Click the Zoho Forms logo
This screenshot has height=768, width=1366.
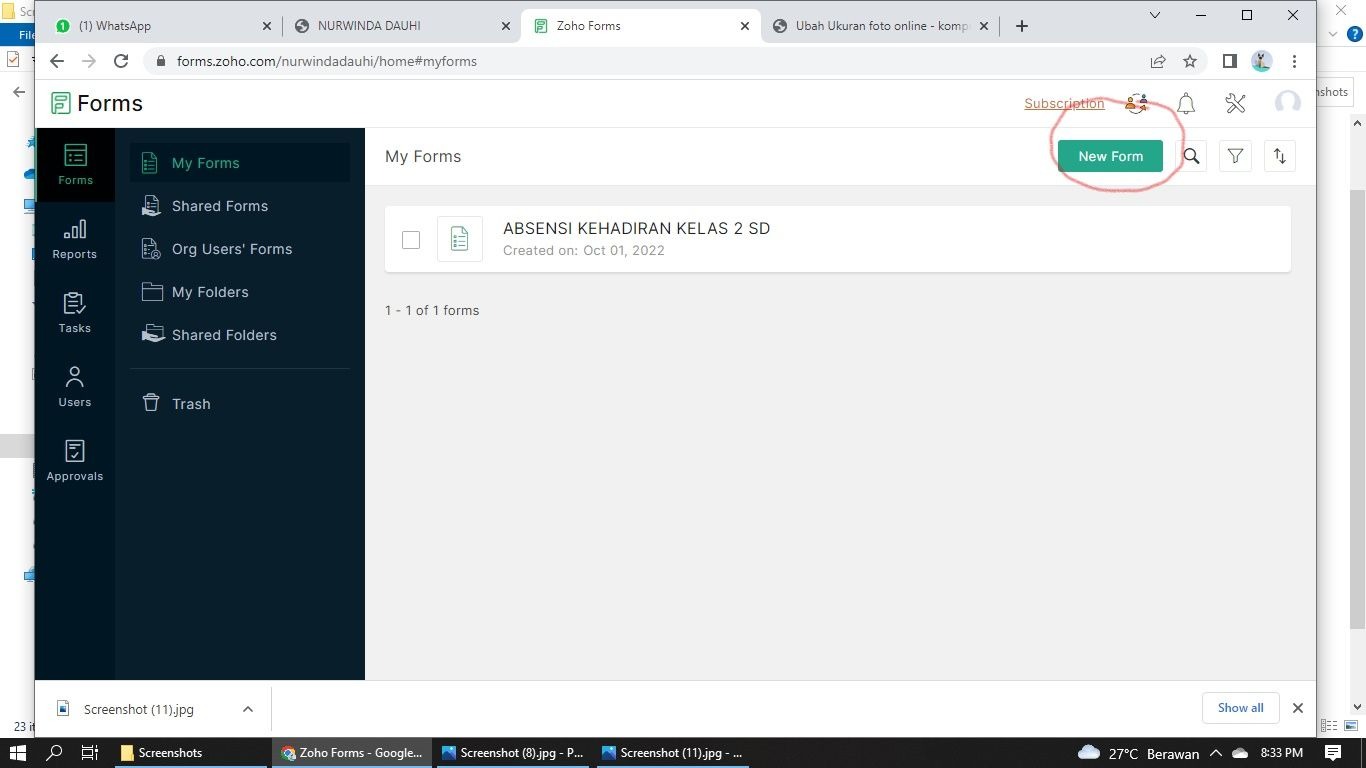click(x=97, y=103)
